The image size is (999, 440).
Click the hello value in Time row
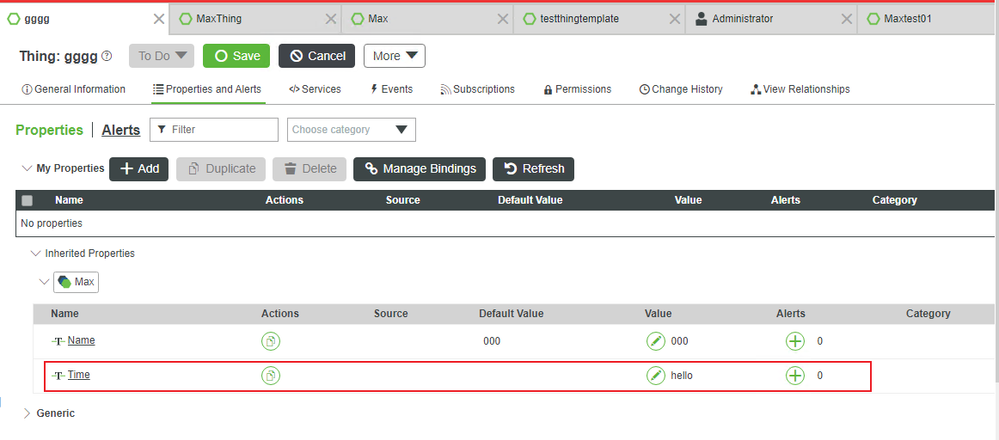click(x=682, y=376)
